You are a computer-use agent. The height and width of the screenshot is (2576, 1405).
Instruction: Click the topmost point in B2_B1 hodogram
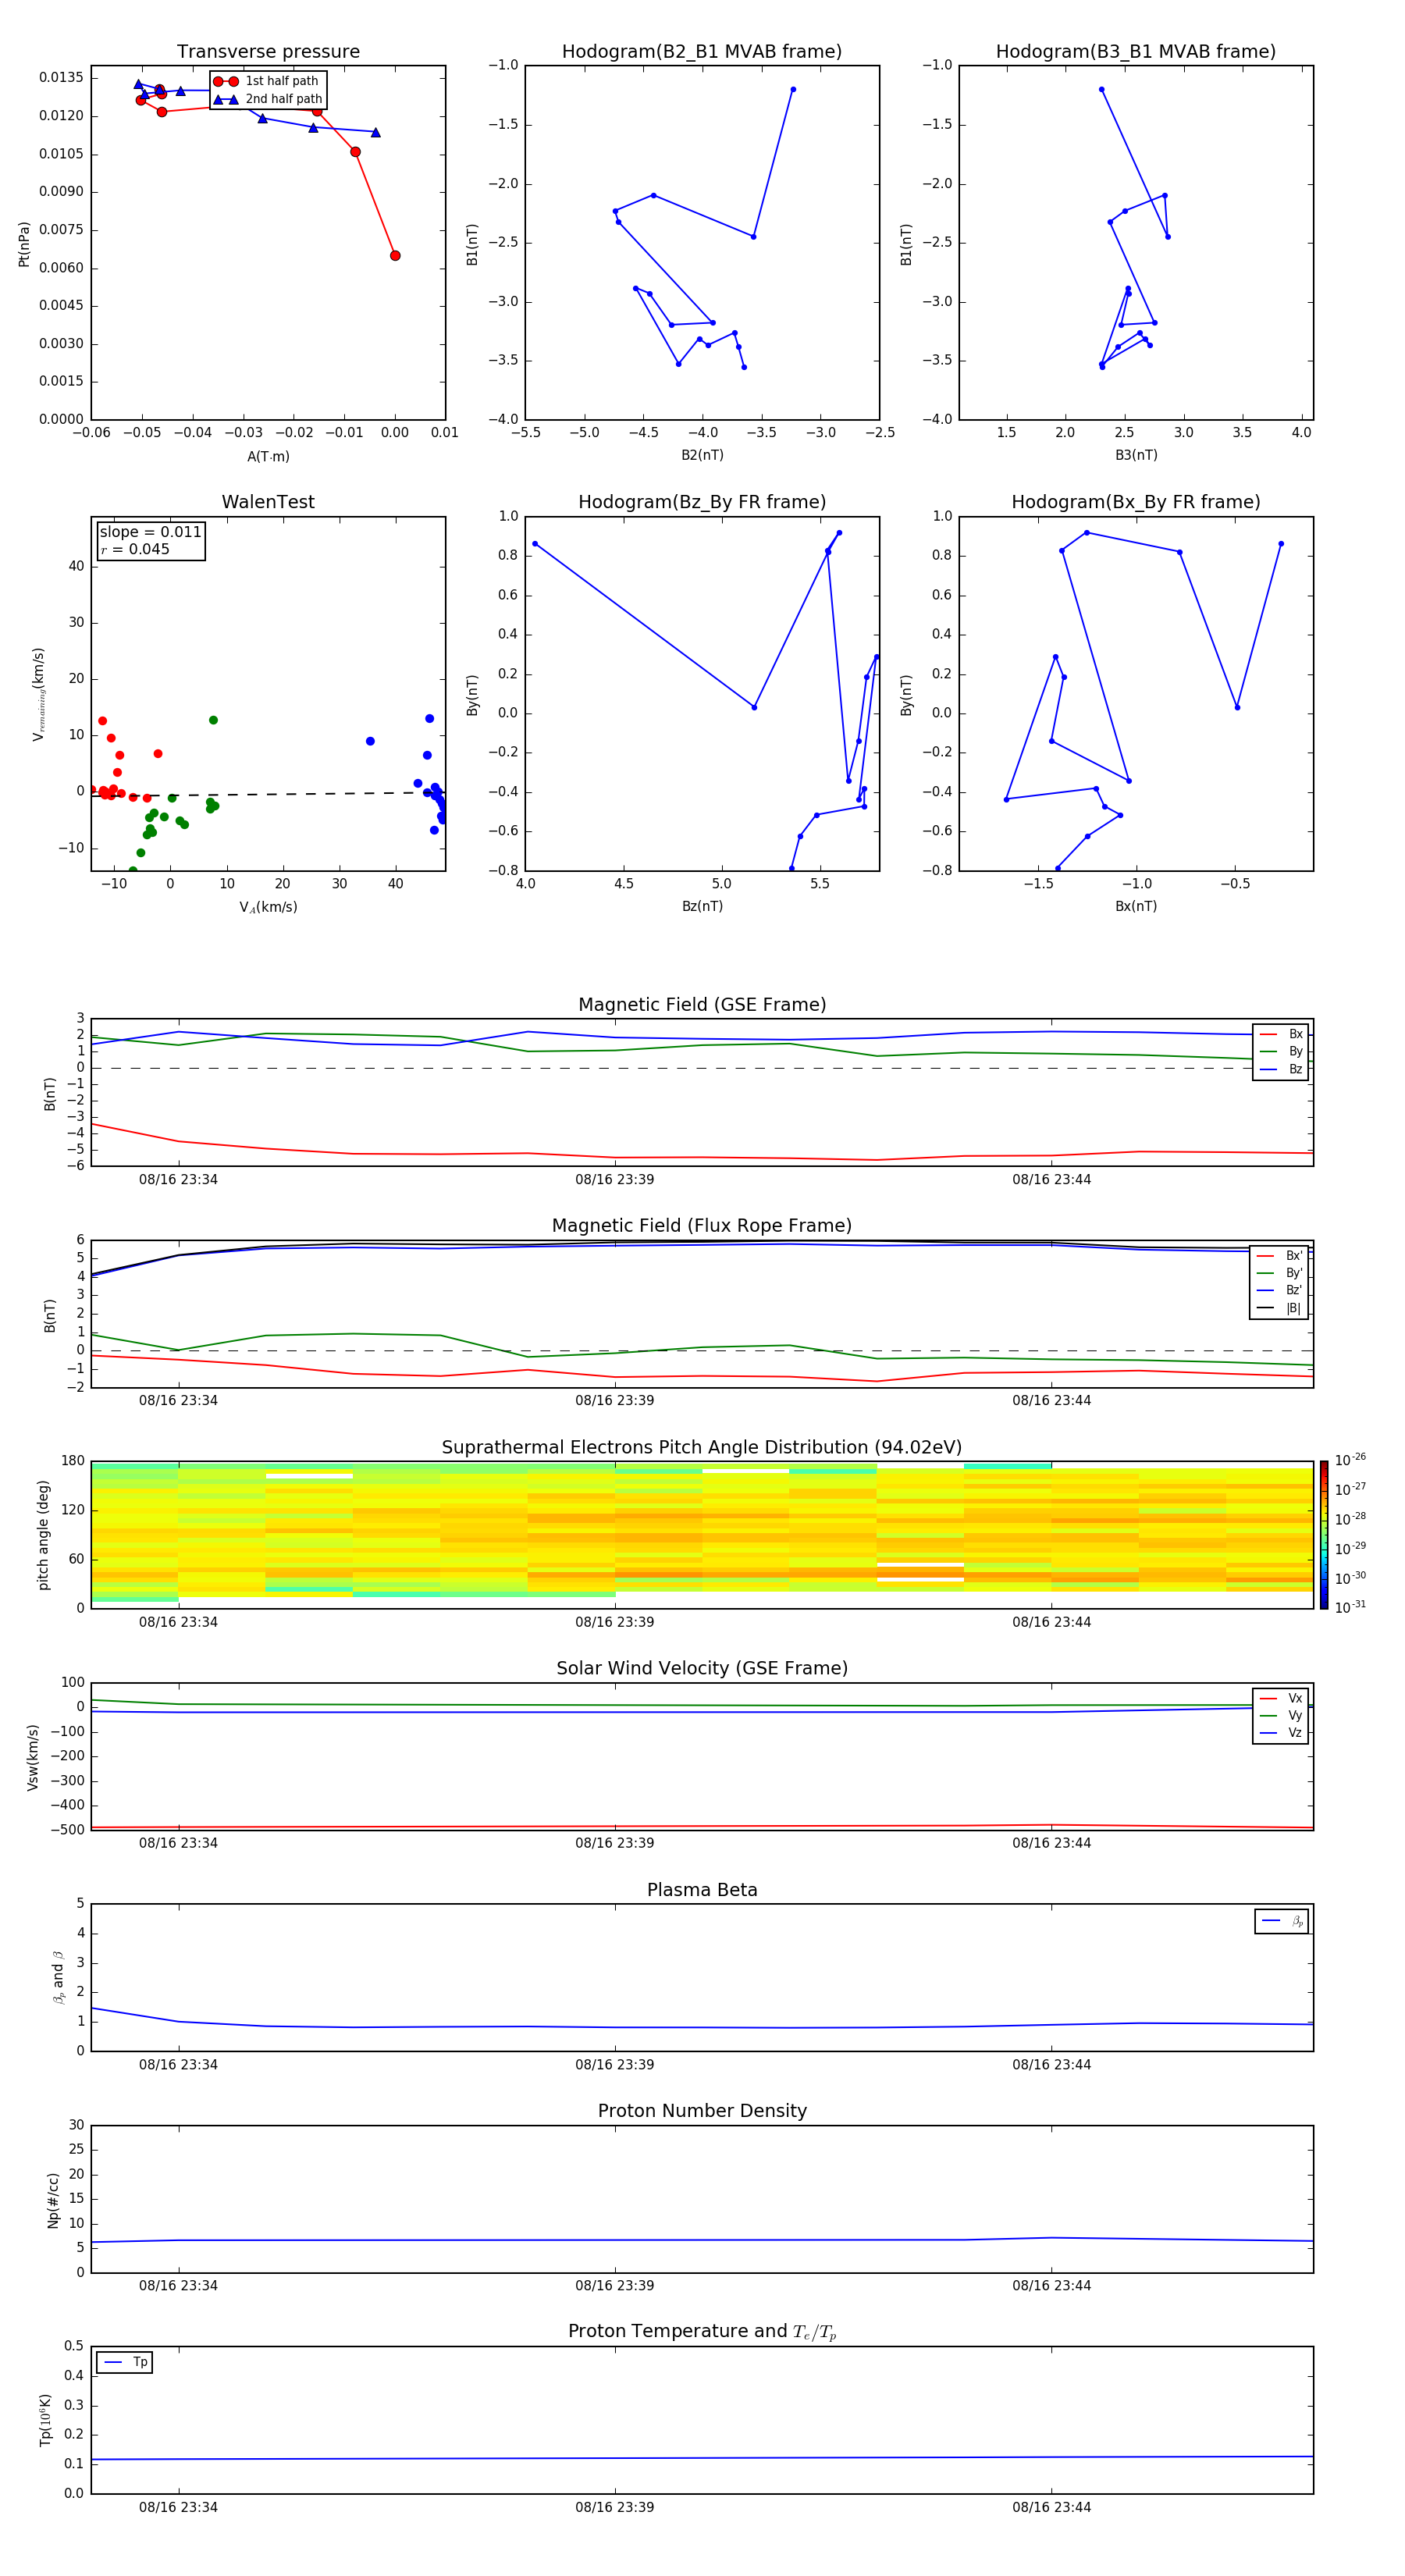793,89
